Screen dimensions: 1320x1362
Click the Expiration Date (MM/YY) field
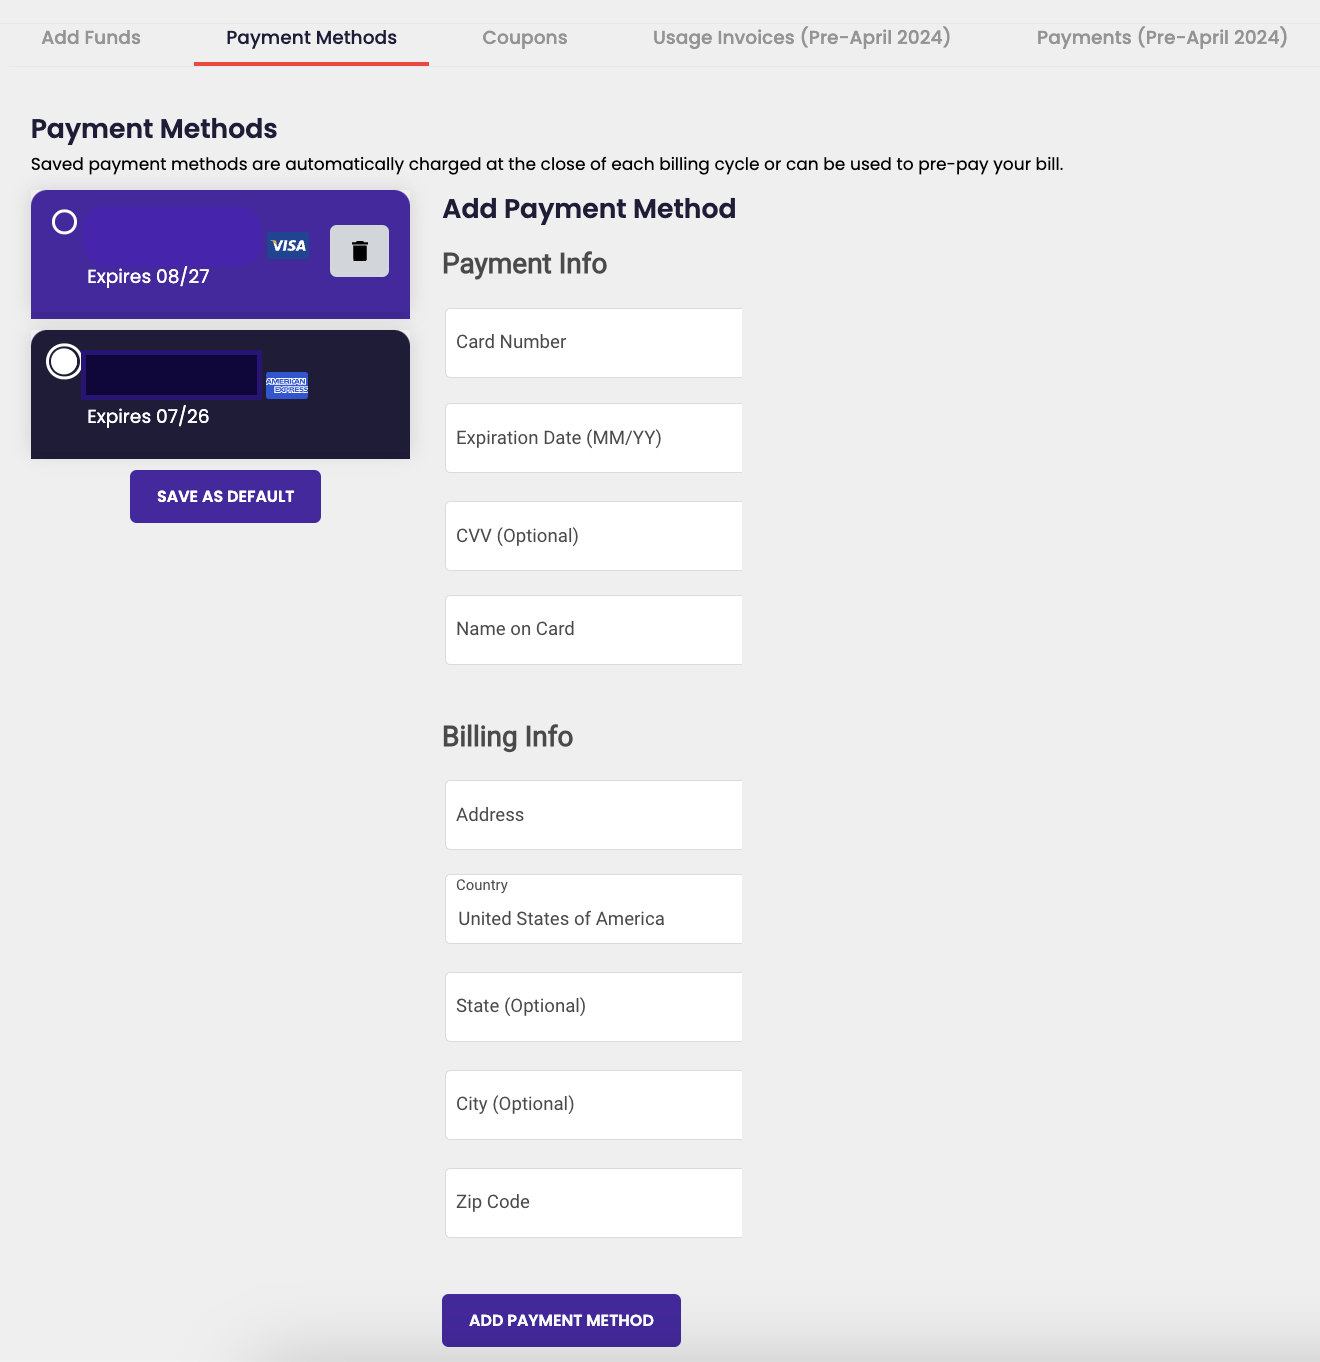coord(594,438)
